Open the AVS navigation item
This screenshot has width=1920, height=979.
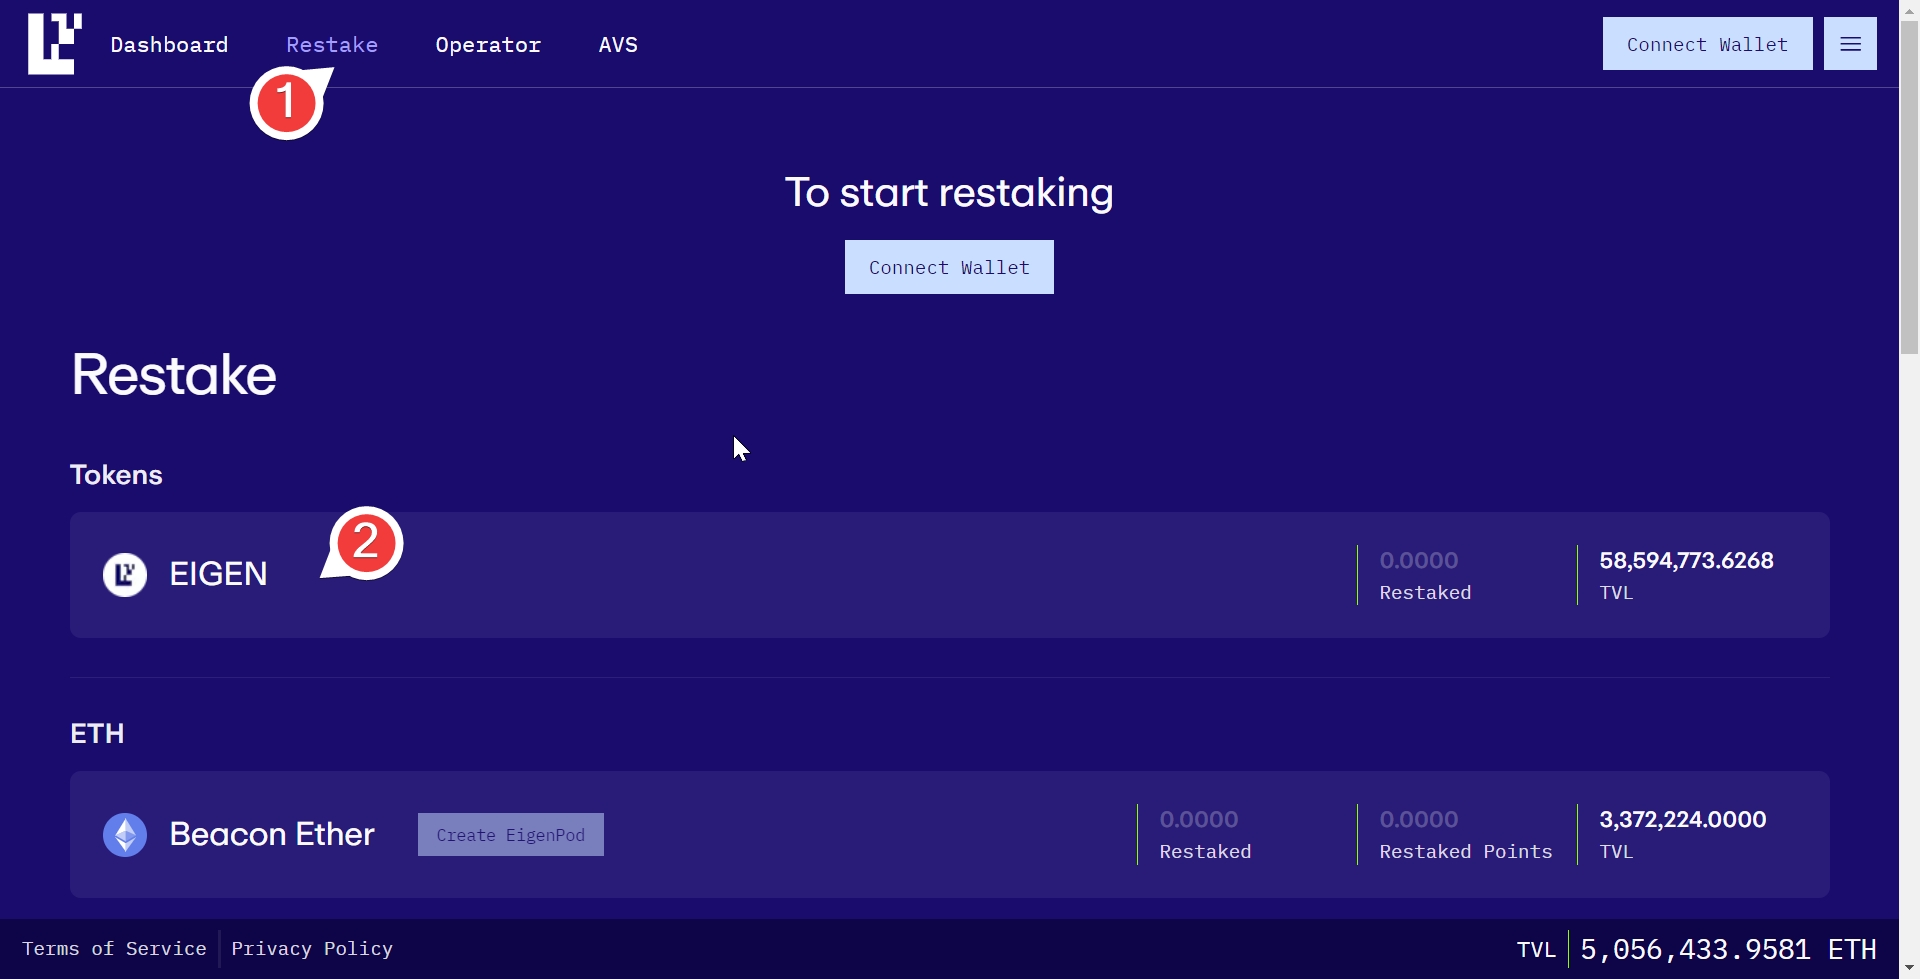[618, 45]
